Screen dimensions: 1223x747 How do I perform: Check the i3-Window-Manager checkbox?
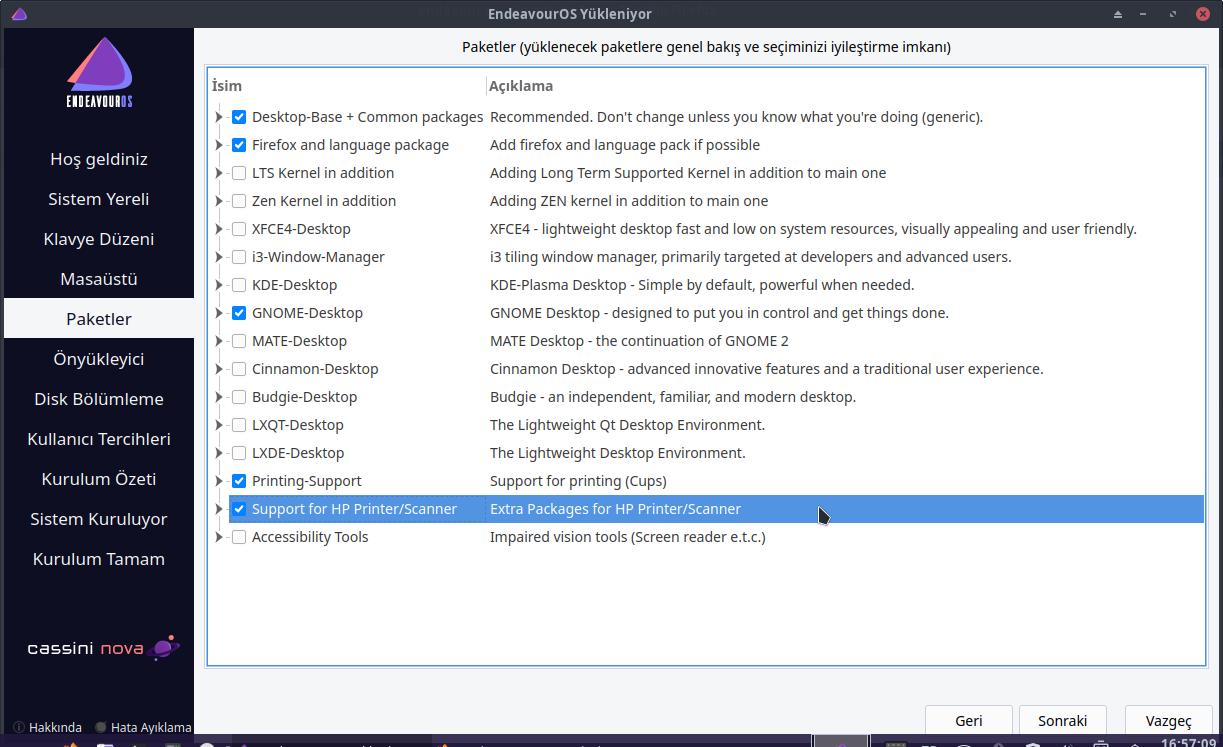[x=239, y=257]
